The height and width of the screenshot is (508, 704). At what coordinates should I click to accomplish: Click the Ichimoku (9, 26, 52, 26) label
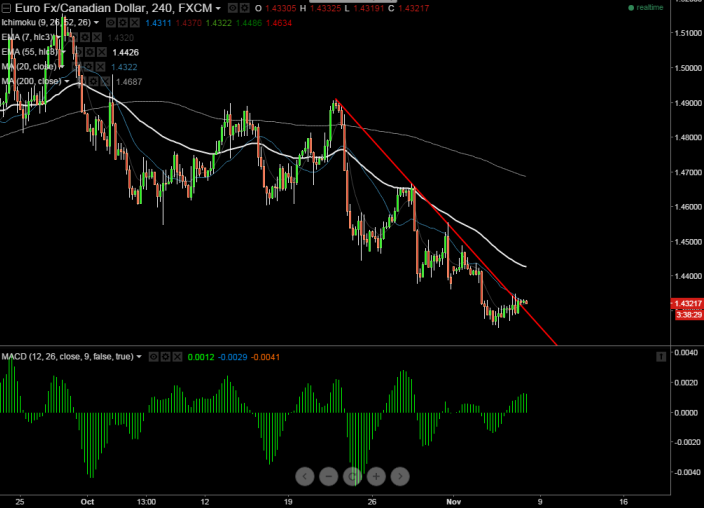tap(46, 22)
